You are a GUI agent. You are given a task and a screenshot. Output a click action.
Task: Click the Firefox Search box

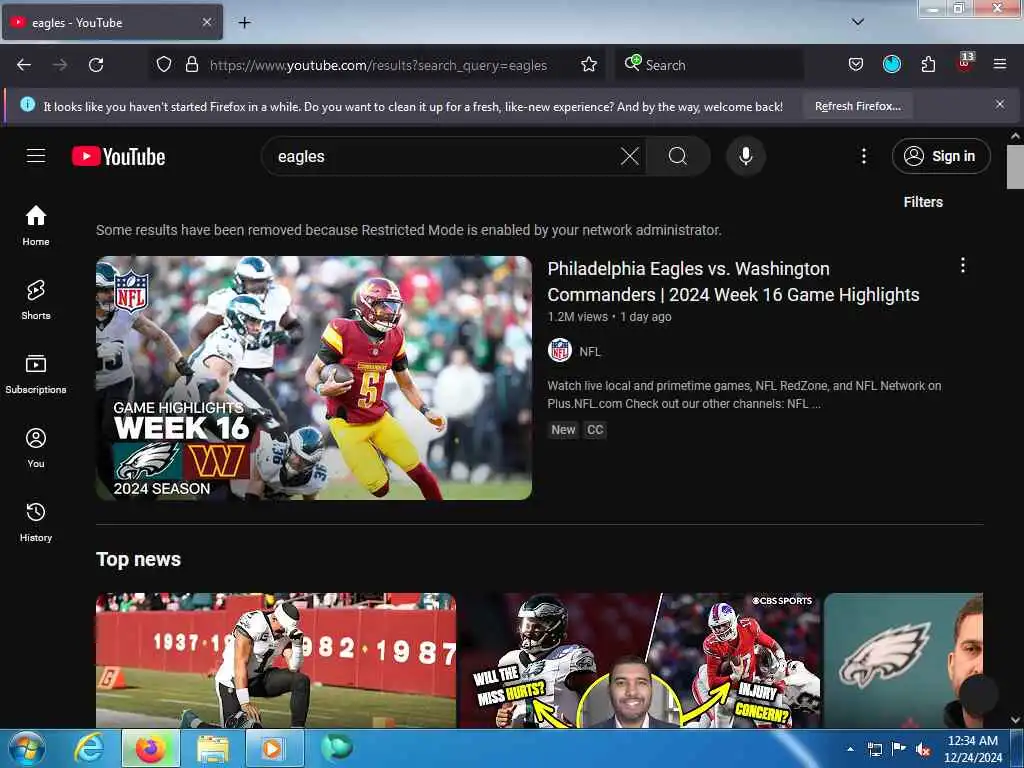coord(709,65)
